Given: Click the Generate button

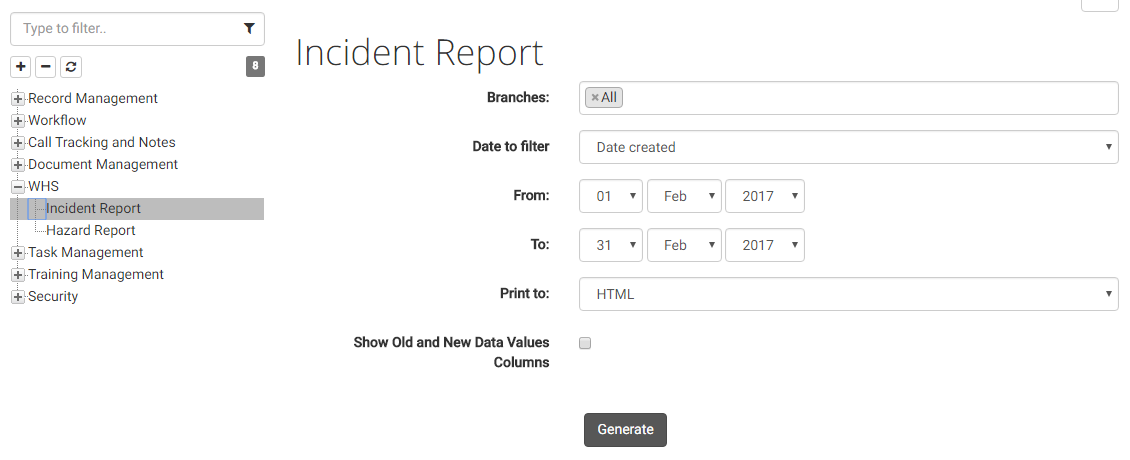Looking at the screenshot, I should pyautogui.click(x=625, y=430).
